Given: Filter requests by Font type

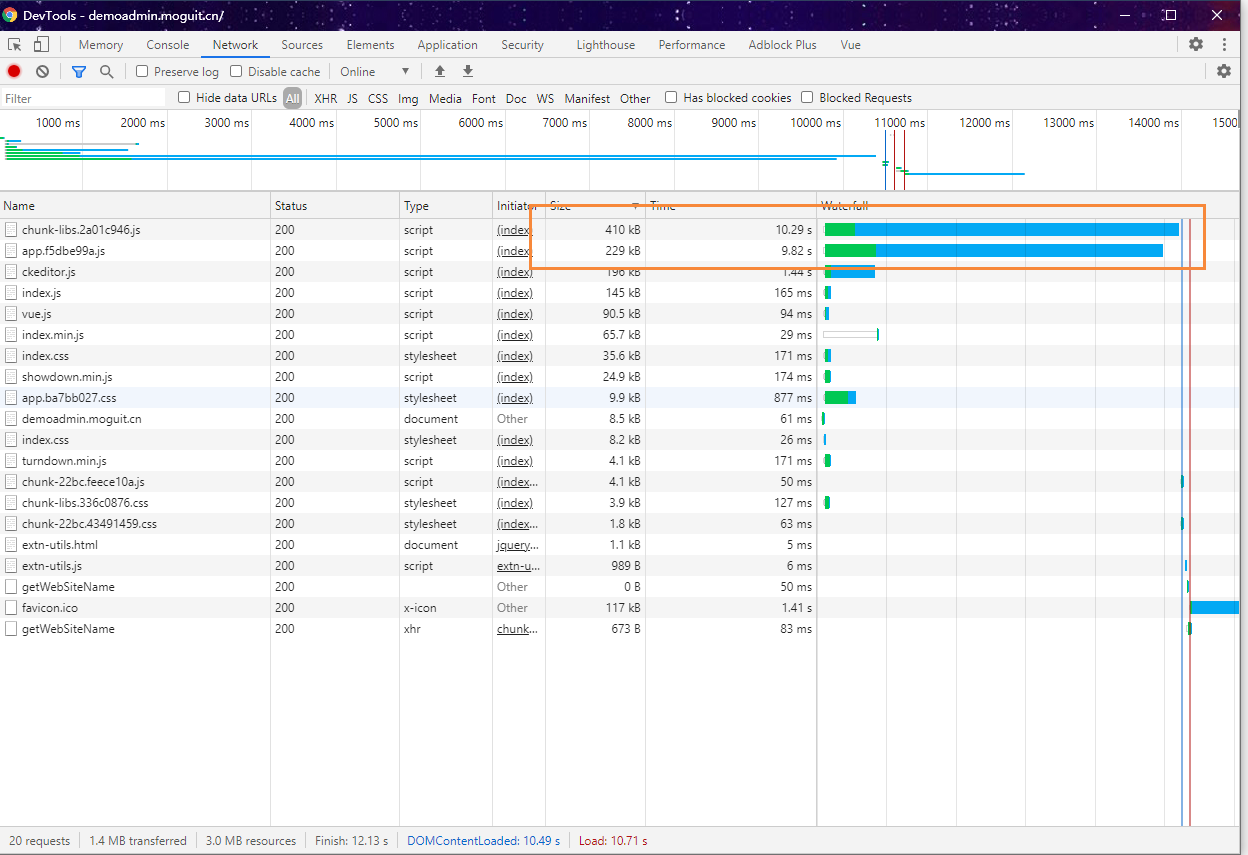Looking at the screenshot, I should pos(484,98).
